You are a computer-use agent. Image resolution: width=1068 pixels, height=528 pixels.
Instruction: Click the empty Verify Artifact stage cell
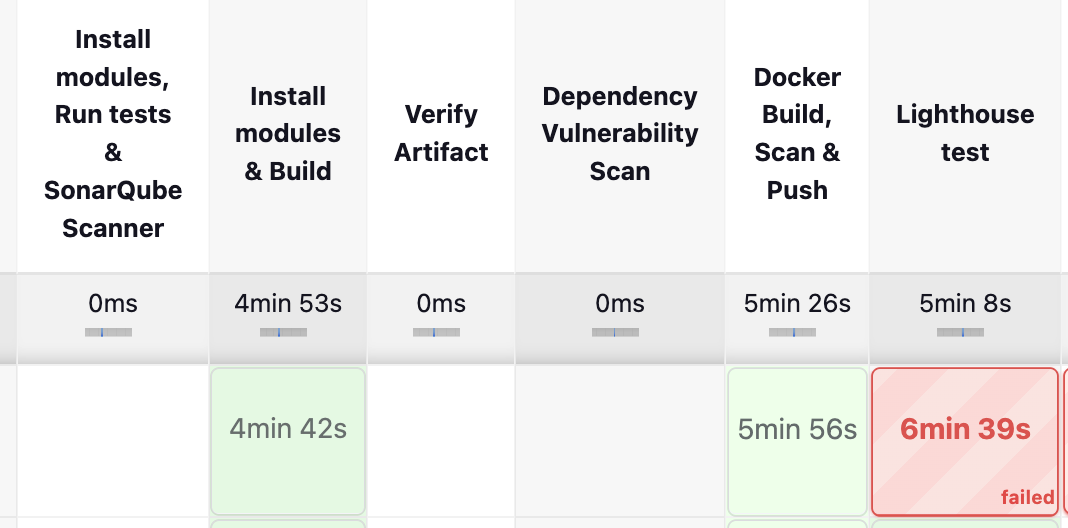click(441, 440)
